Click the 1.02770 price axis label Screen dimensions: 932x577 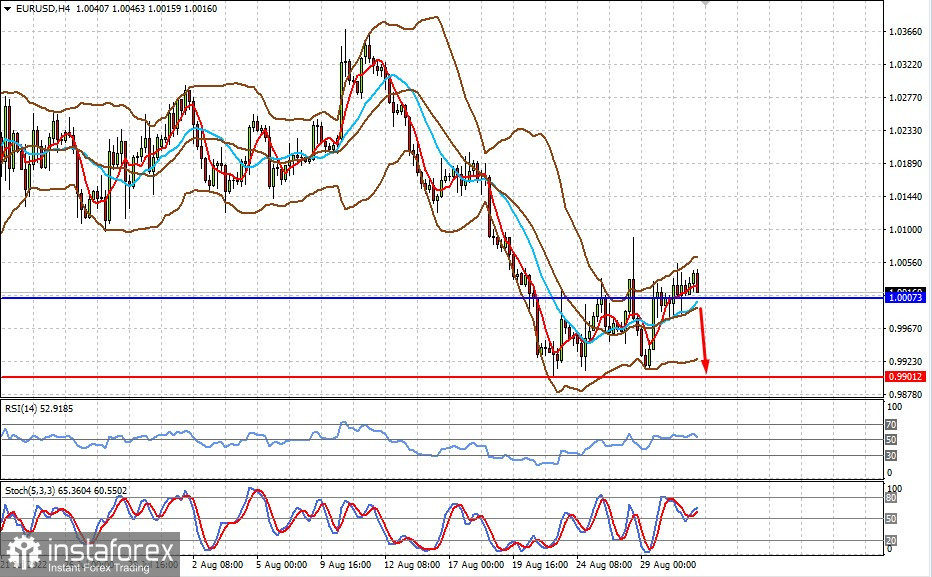point(905,97)
